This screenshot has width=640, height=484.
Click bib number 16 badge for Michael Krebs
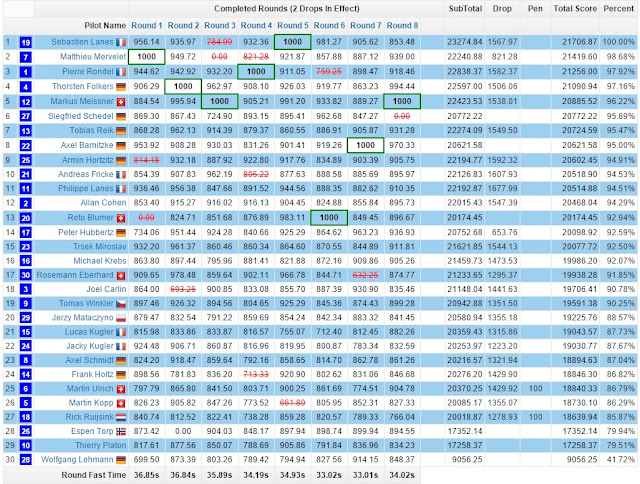[x=26, y=261]
